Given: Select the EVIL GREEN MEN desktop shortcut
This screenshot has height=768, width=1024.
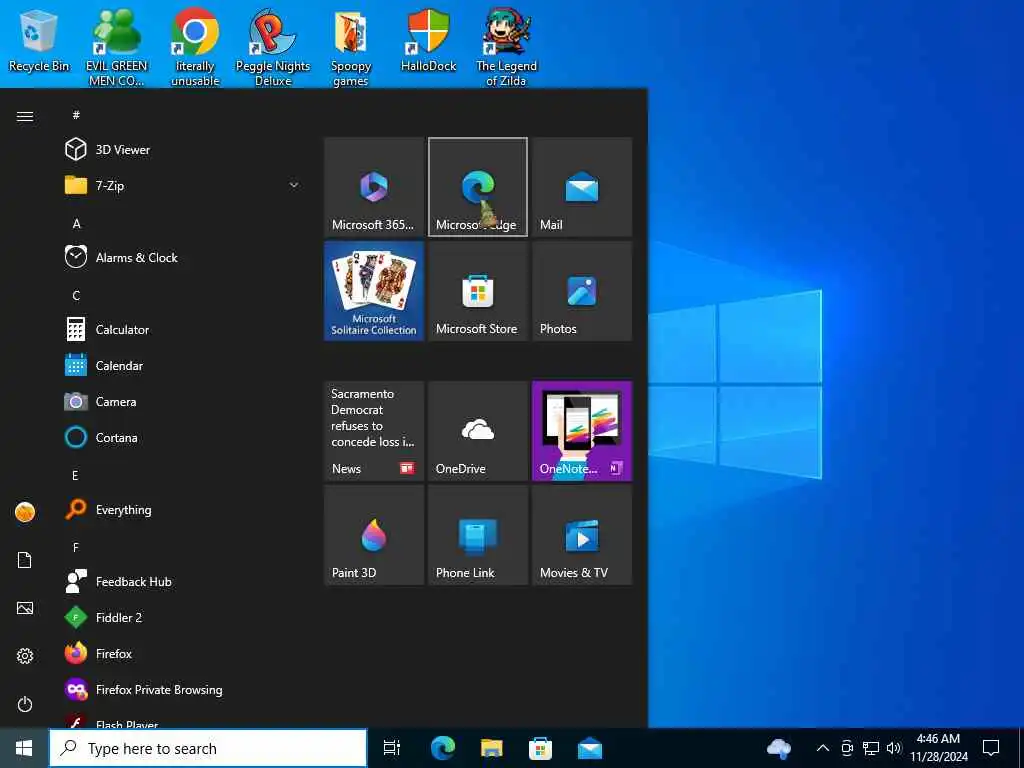Looking at the screenshot, I should click(116, 47).
